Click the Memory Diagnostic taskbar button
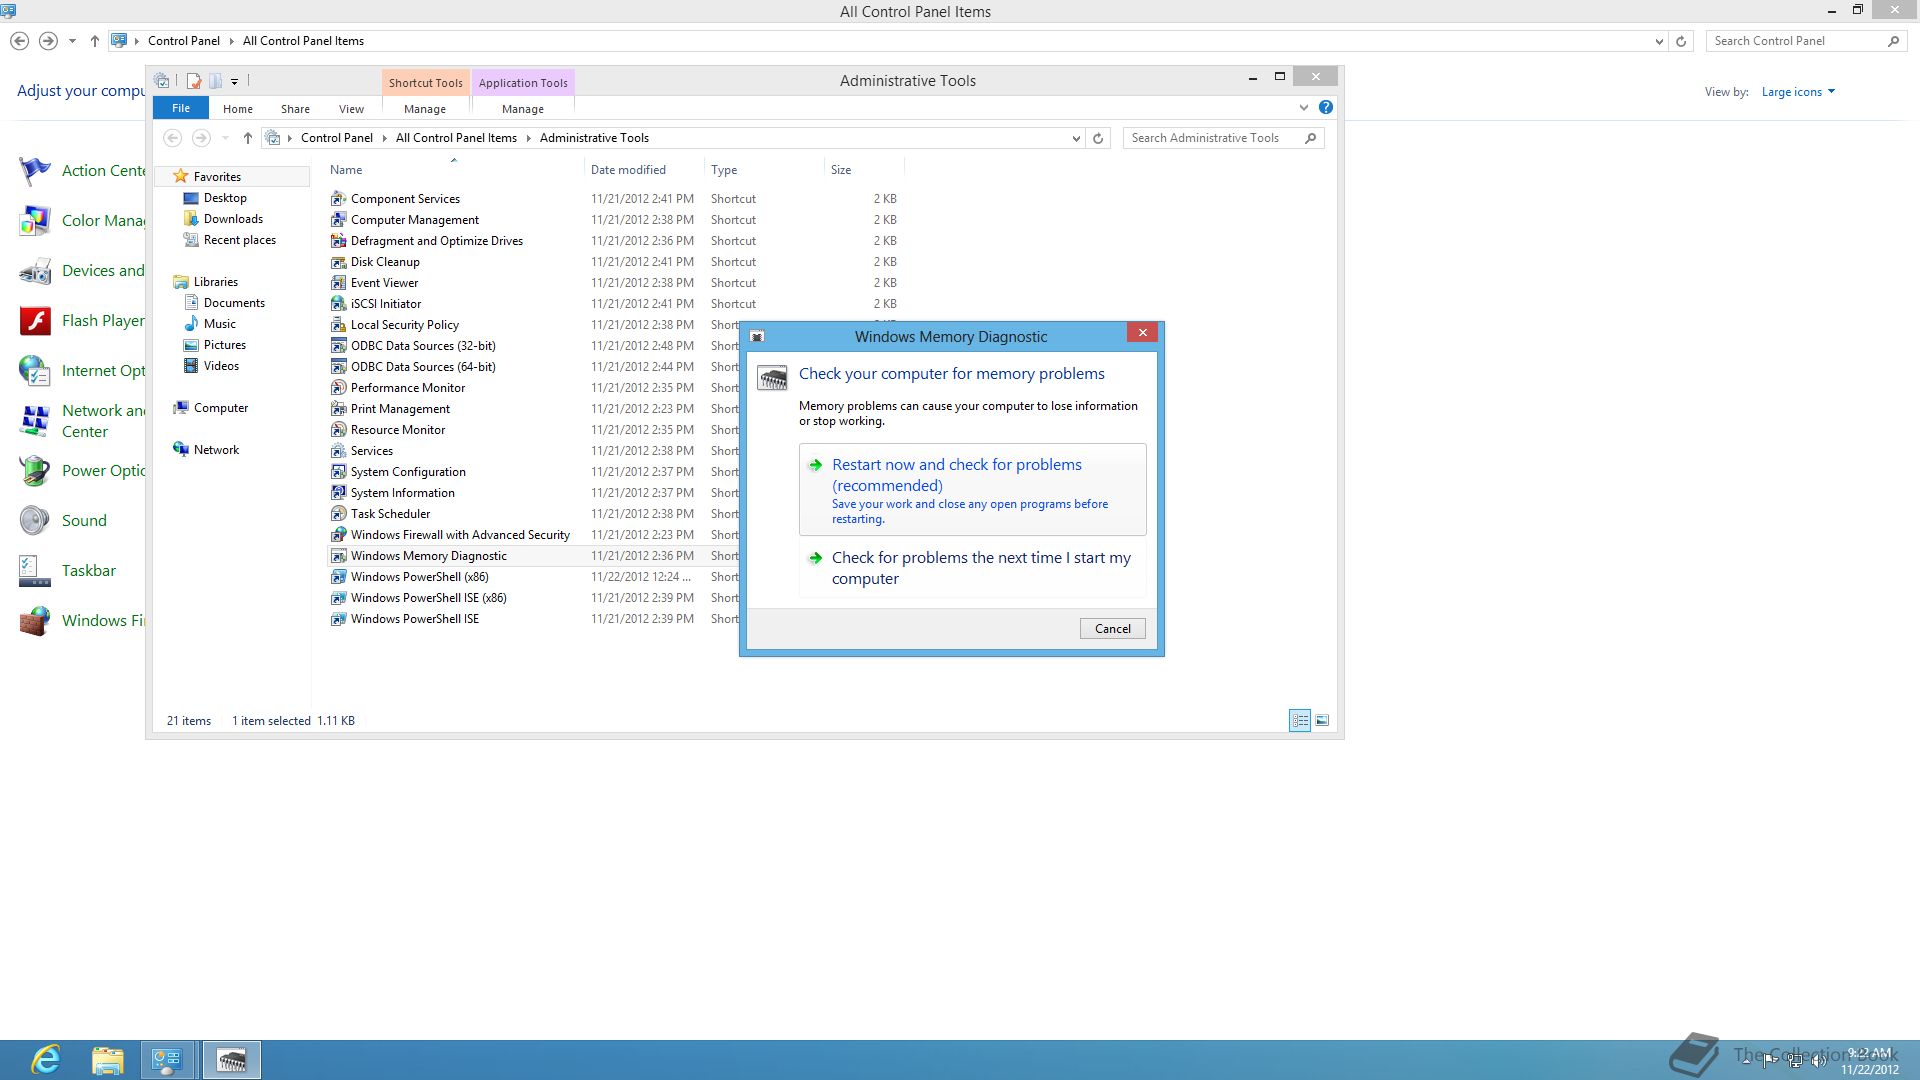 [x=232, y=1060]
